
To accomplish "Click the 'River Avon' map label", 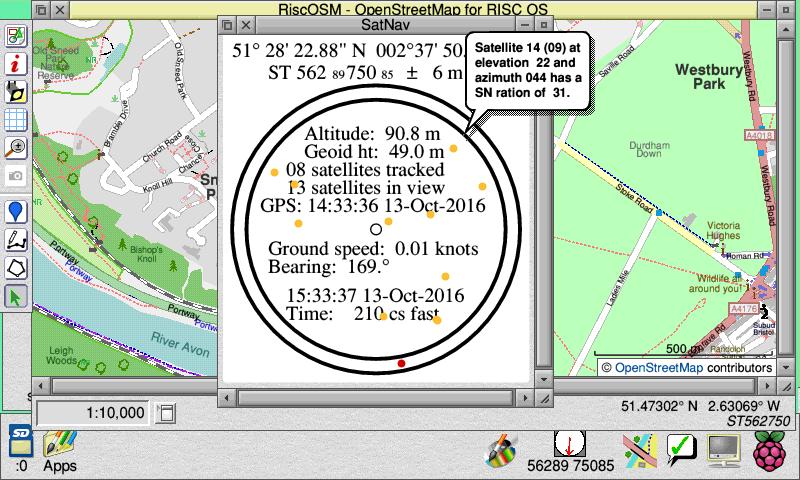I will (180, 344).
